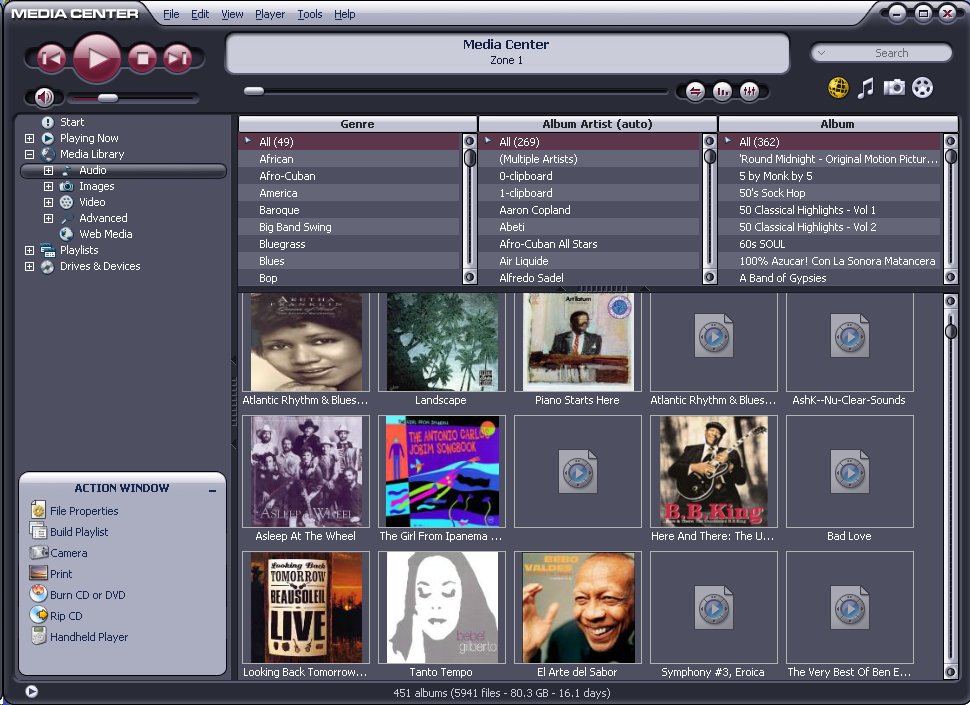The height and width of the screenshot is (705, 970).
Task: Expand the Drives & Devices node
Action: click(29, 267)
